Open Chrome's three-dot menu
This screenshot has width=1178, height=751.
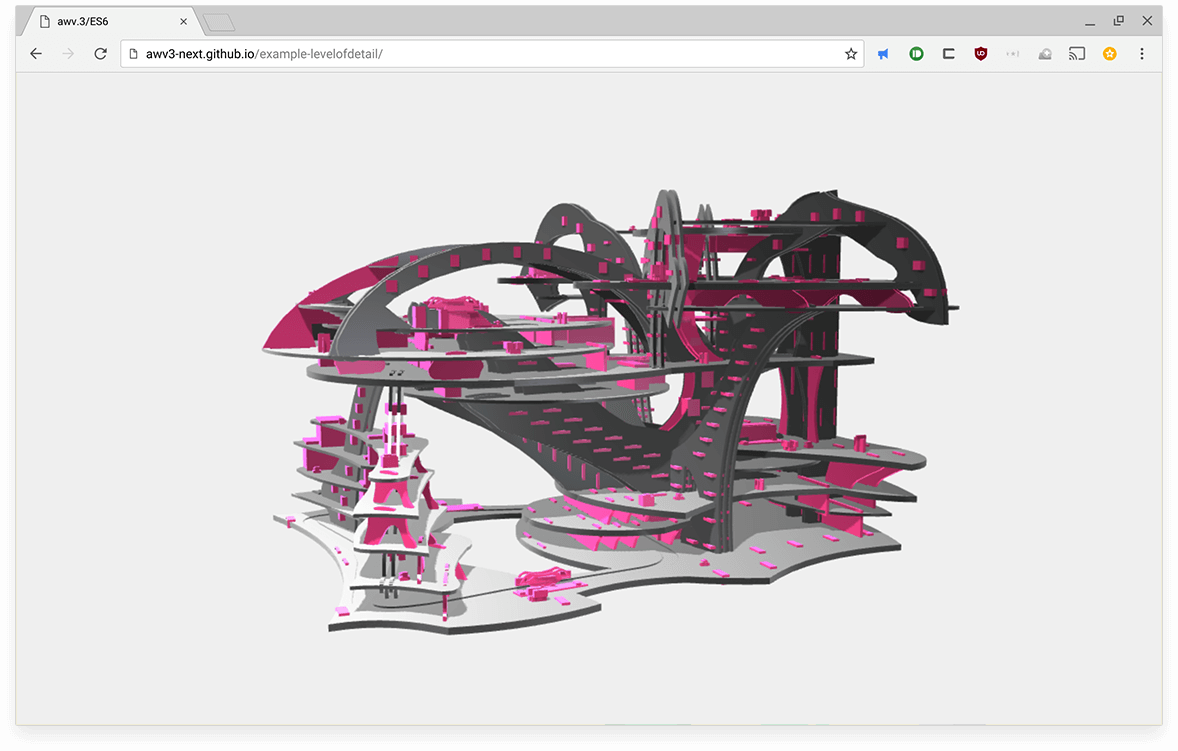(x=1142, y=54)
